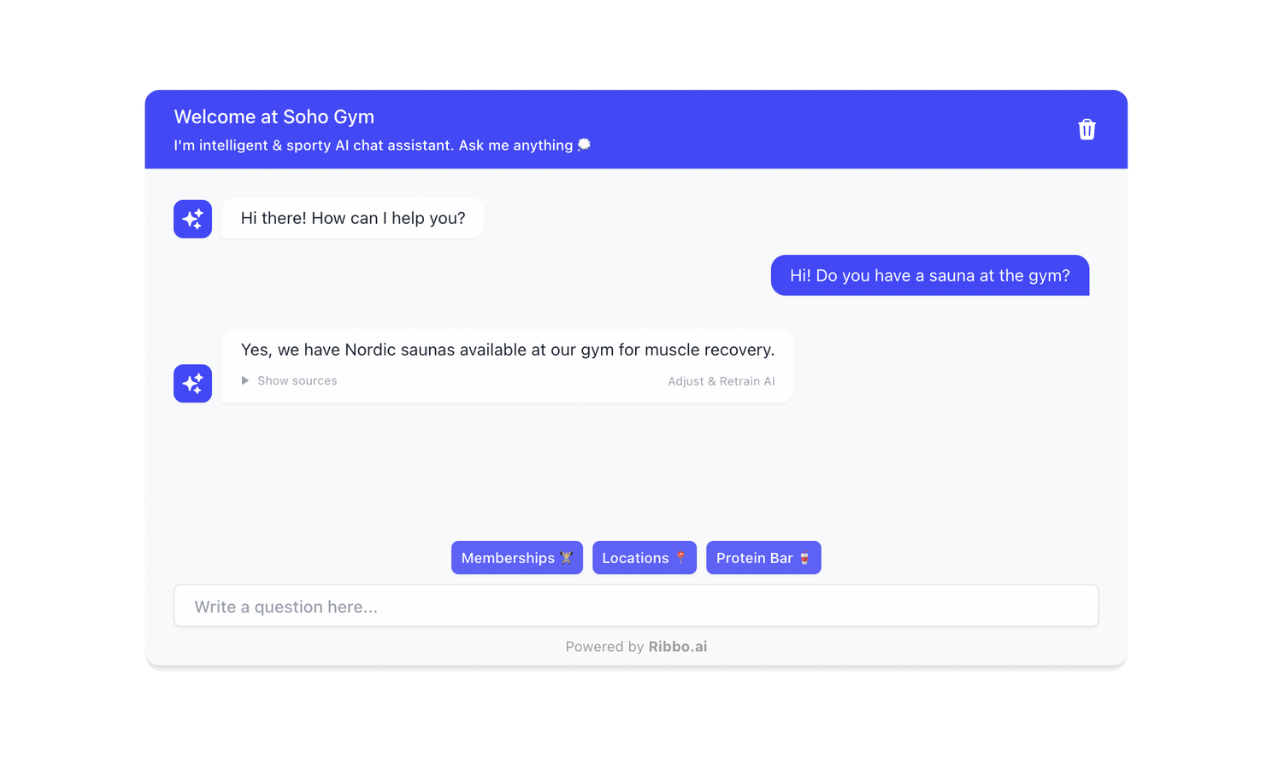
Task: Click the Hi there greeting message bubble
Action: tap(353, 218)
